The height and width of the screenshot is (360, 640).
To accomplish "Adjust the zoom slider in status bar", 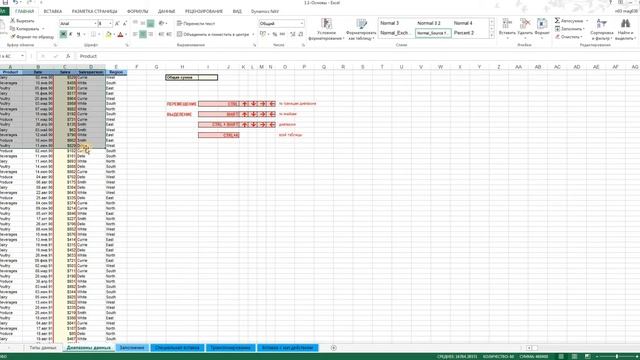I will (x=617, y=357).
